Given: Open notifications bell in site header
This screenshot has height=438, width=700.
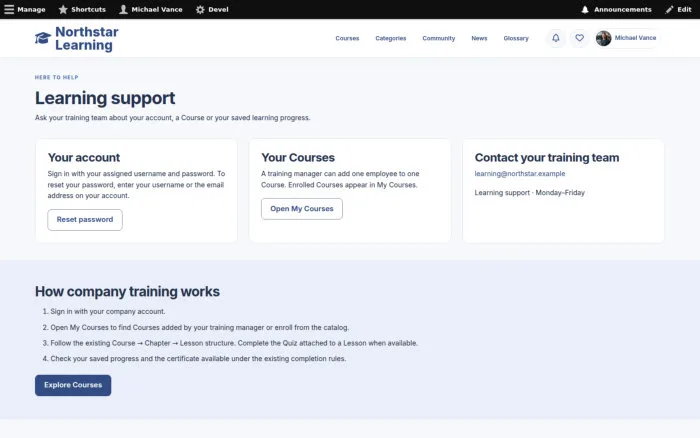Looking at the screenshot, I should click(556, 38).
